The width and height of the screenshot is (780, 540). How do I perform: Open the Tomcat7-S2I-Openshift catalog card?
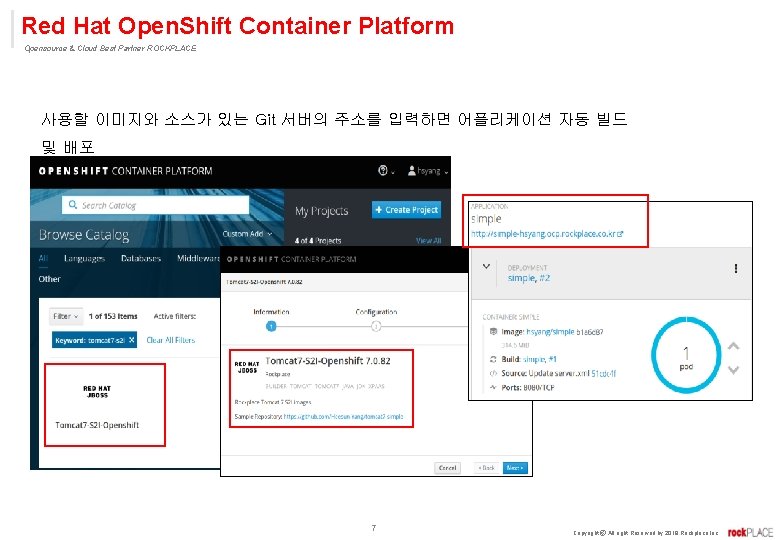pos(105,405)
